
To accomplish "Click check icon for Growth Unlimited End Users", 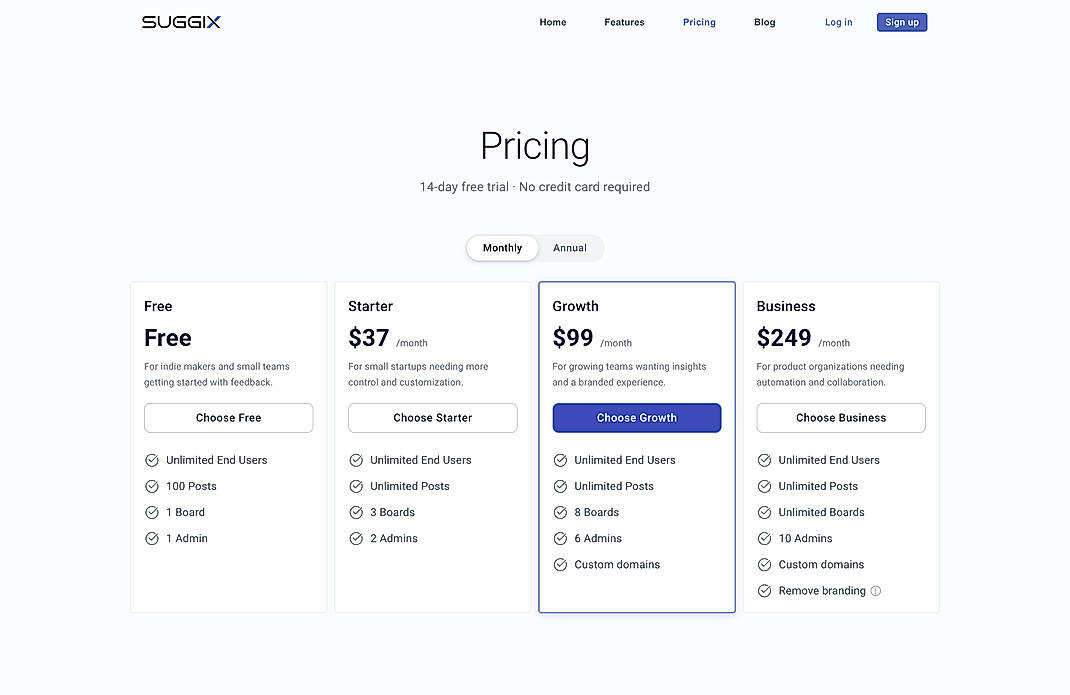I will coord(560,461).
